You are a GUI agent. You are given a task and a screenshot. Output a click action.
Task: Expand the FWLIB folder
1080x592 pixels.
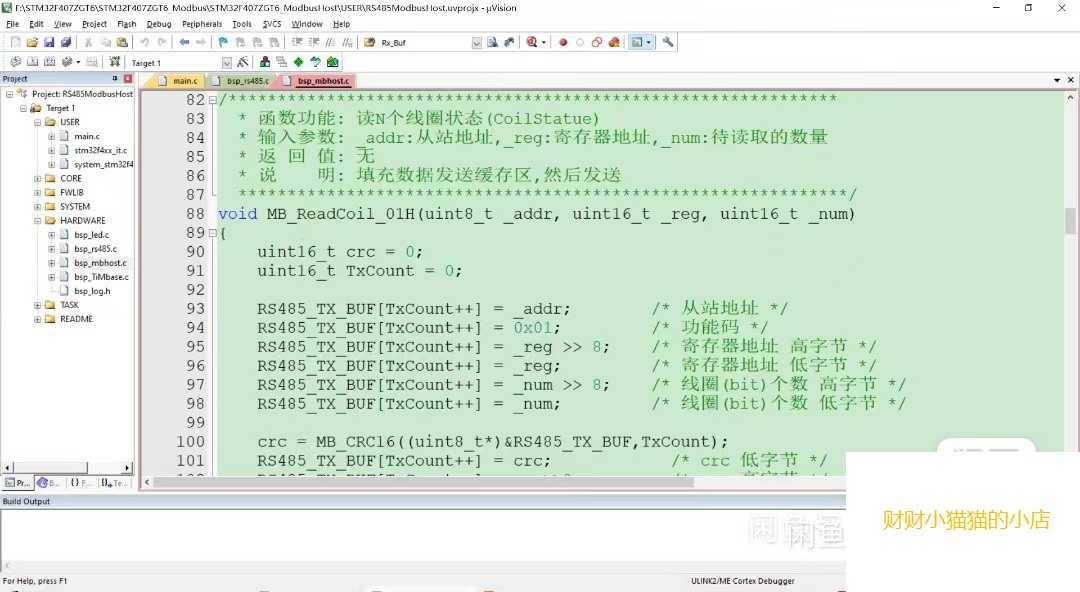(x=37, y=192)
